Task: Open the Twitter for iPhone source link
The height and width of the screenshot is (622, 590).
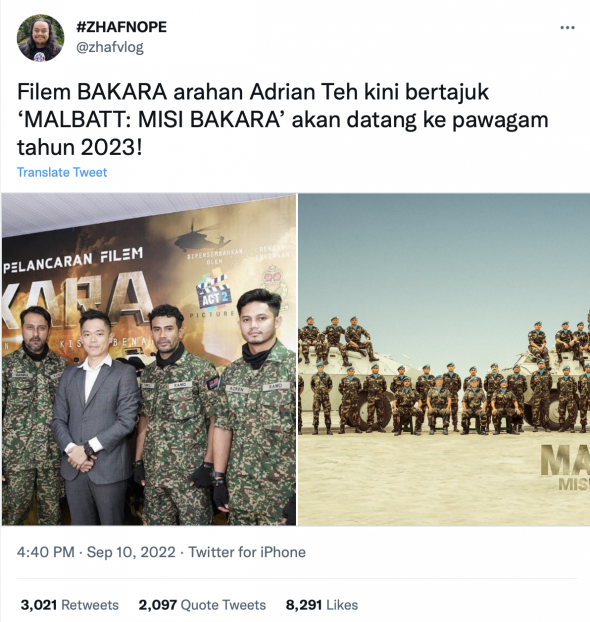Action: [247, 552]
